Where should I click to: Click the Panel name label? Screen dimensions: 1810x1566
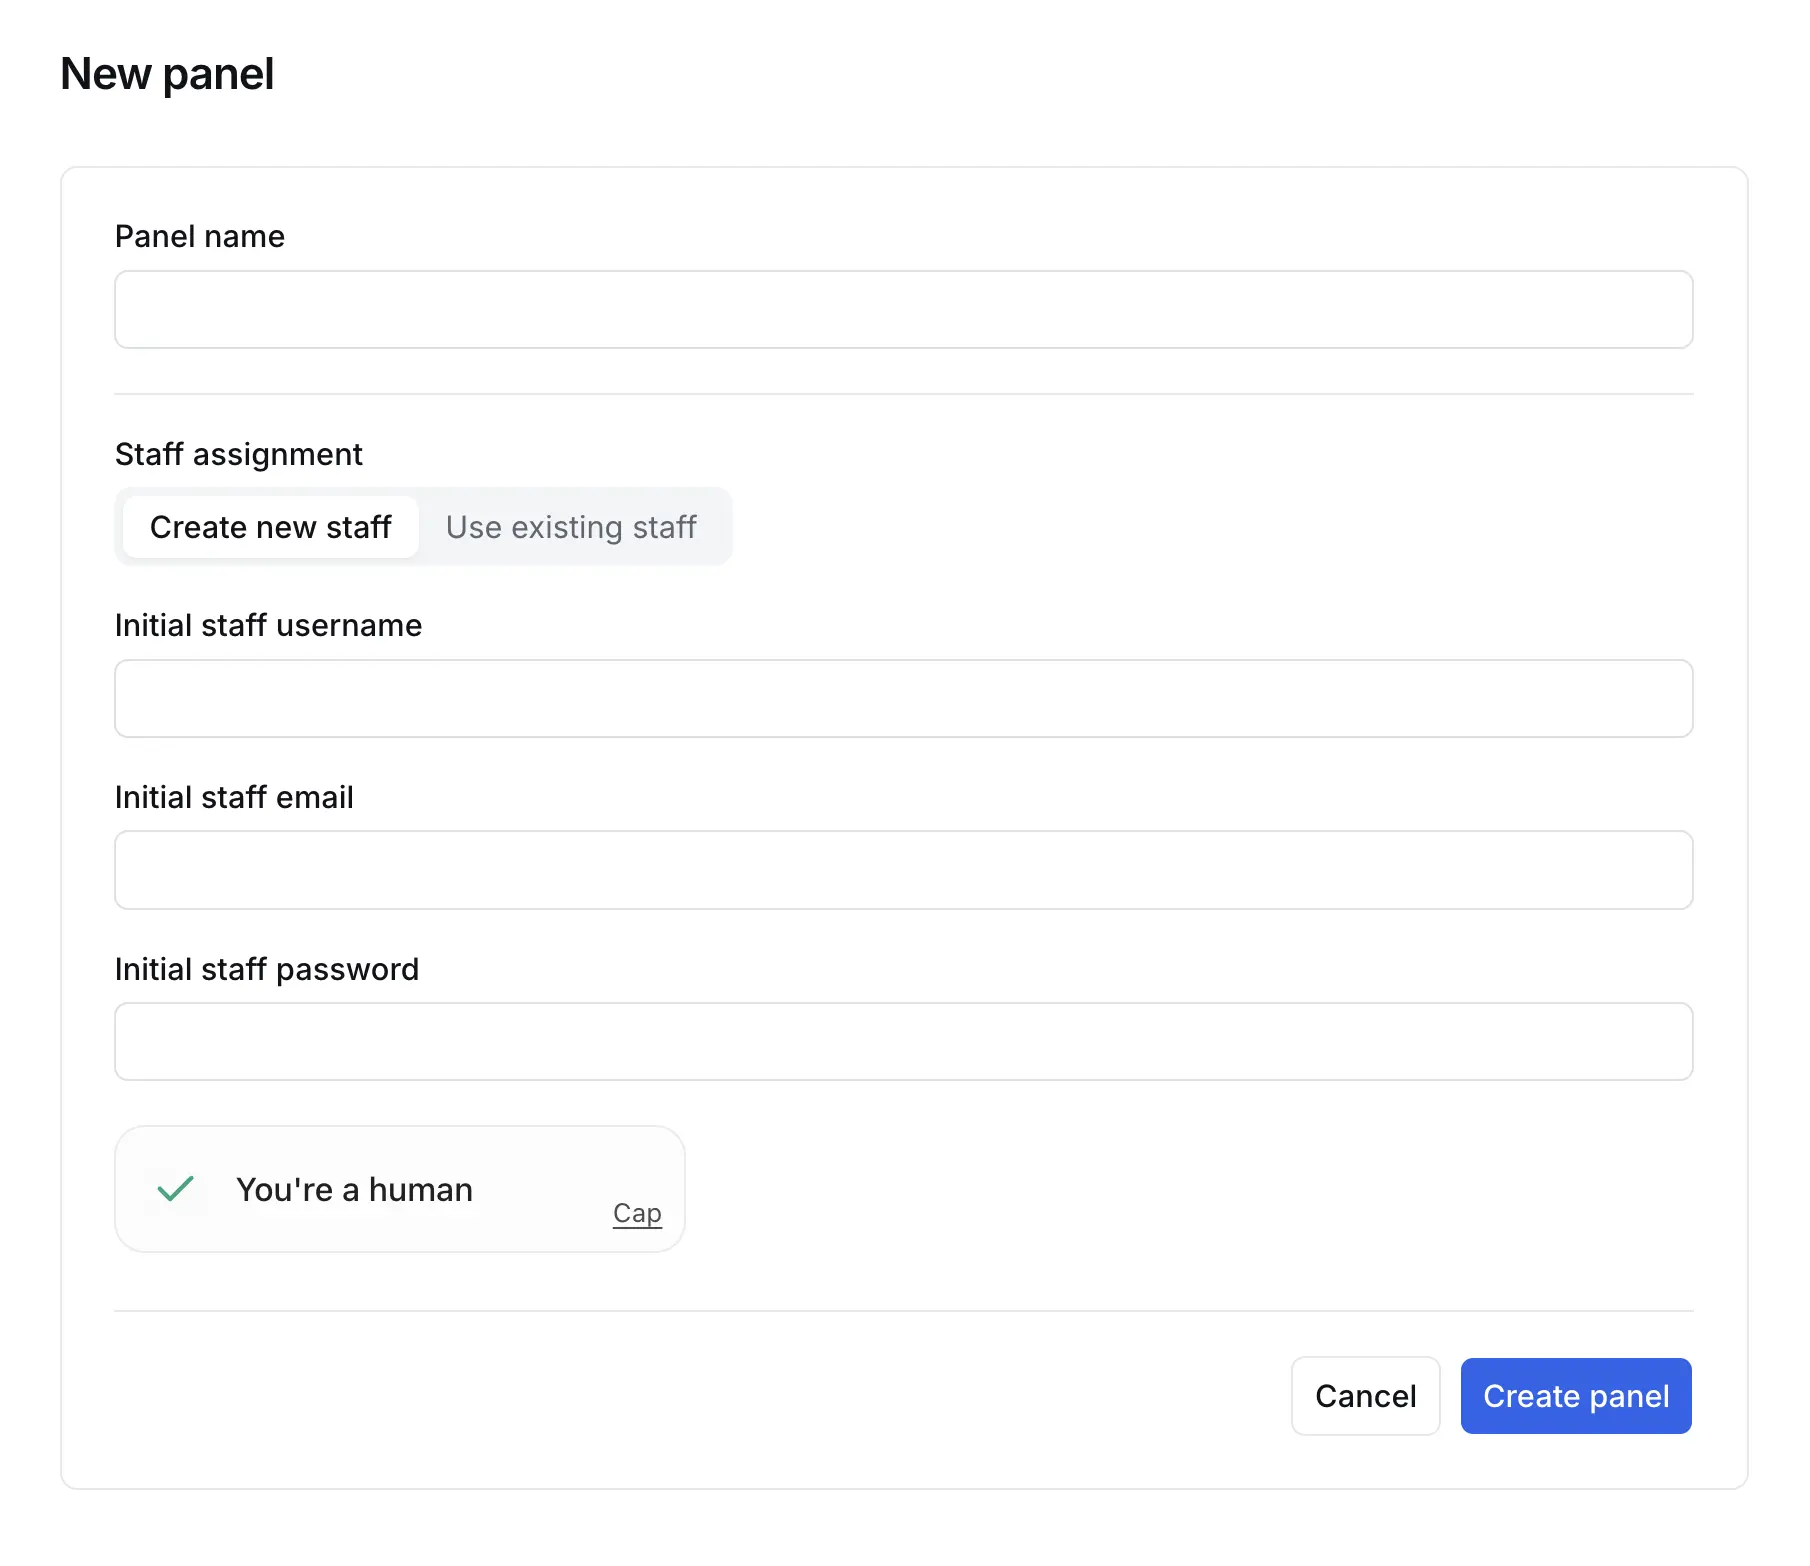pyautogui.click(x=200, y=237)
